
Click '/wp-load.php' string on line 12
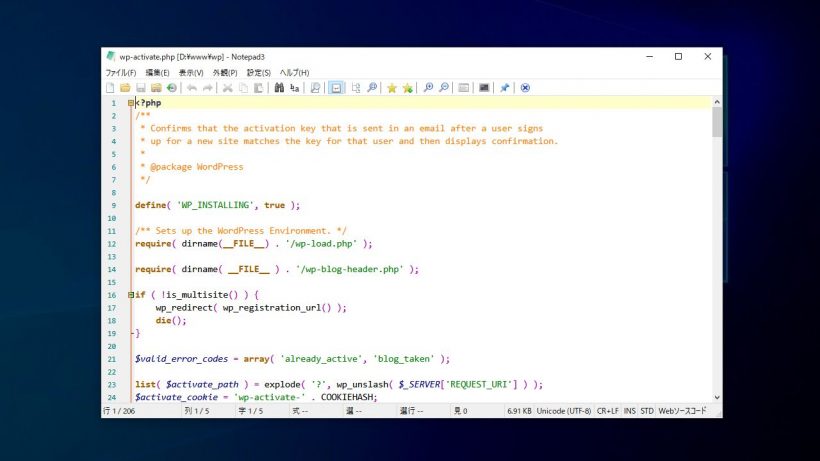321,244
